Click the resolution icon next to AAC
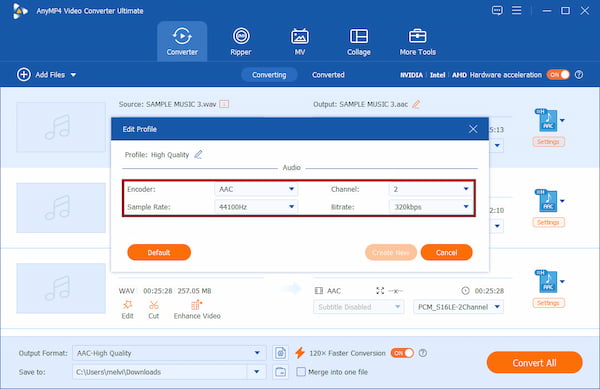 (380, 291)
